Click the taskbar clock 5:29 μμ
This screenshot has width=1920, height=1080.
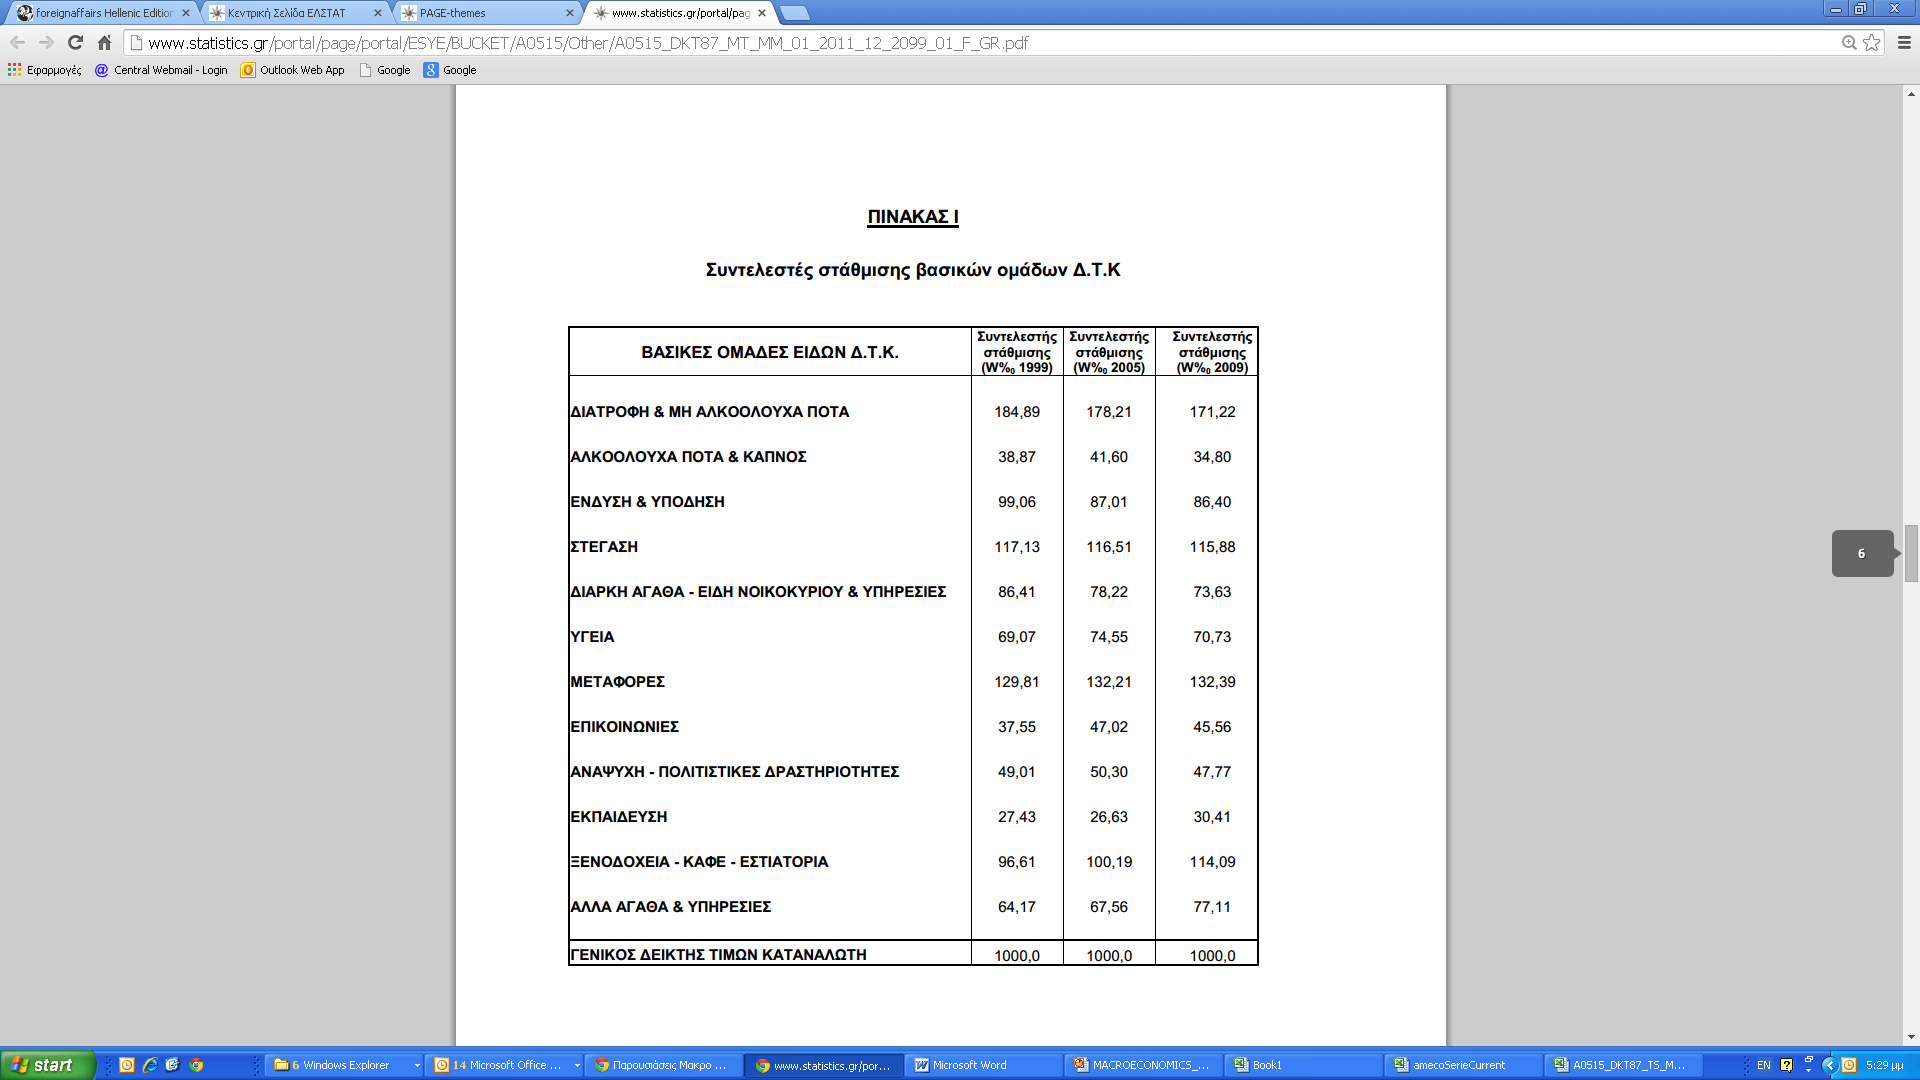click(x=1885, y=1065)
